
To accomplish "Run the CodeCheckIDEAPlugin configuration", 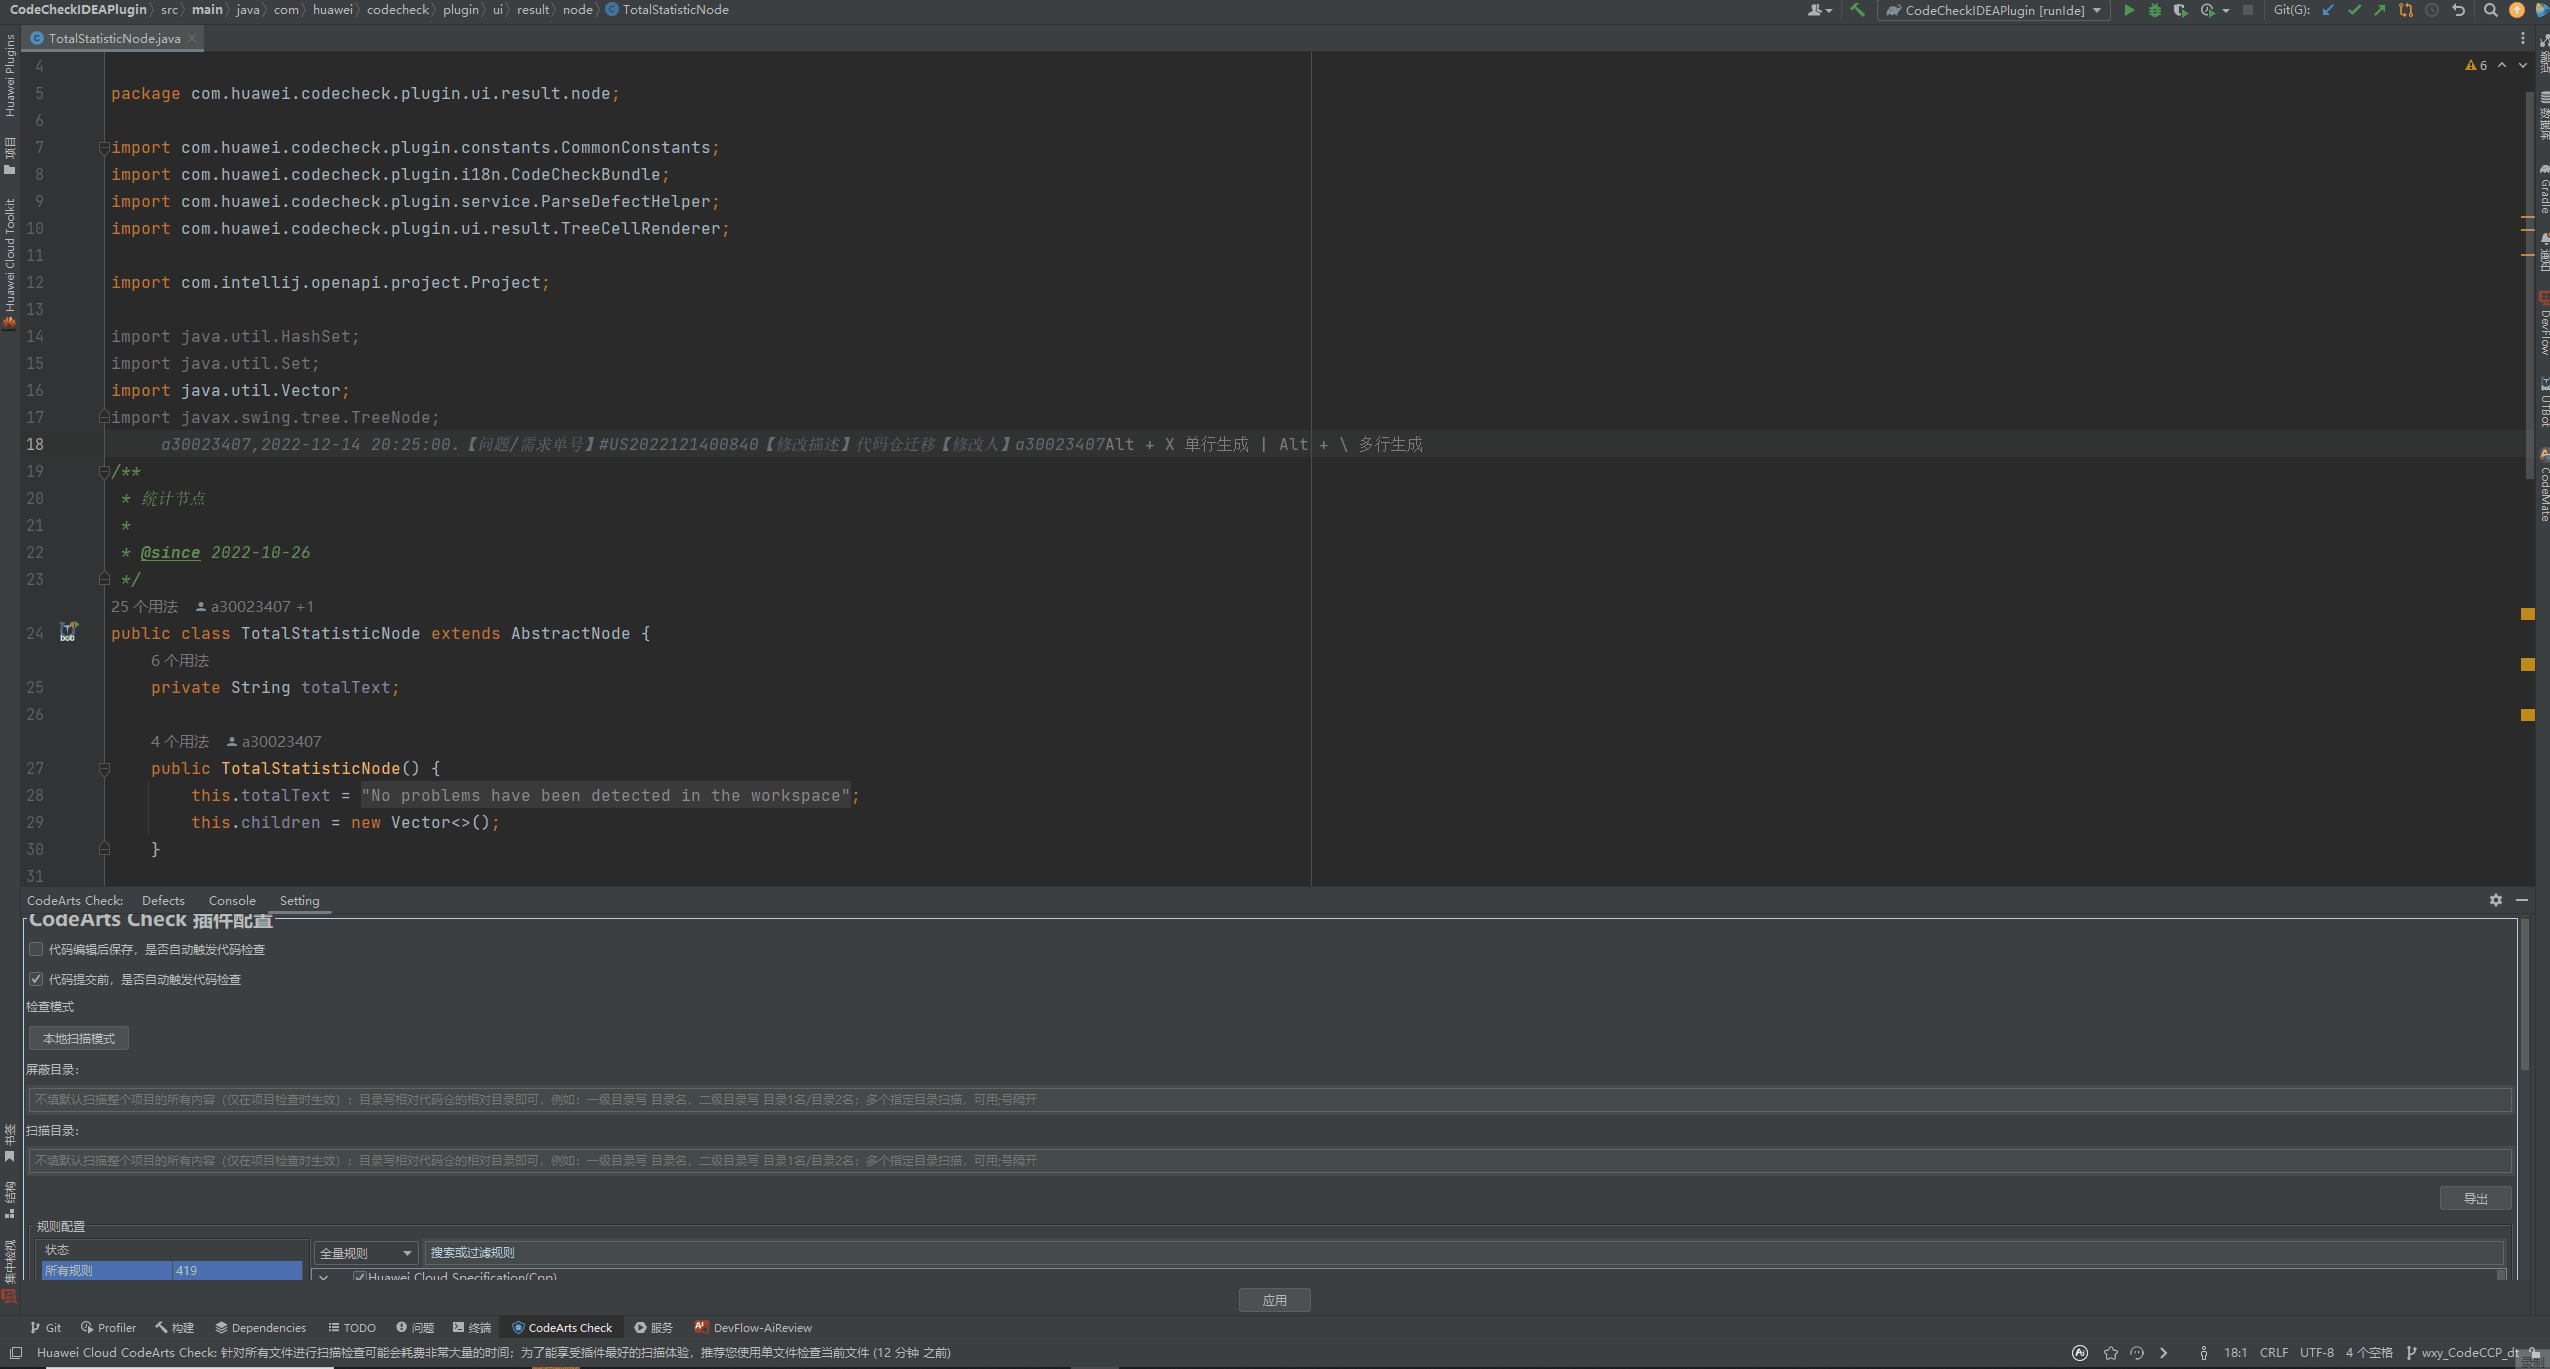I will pyautogui.click(x=2129, y=10).
